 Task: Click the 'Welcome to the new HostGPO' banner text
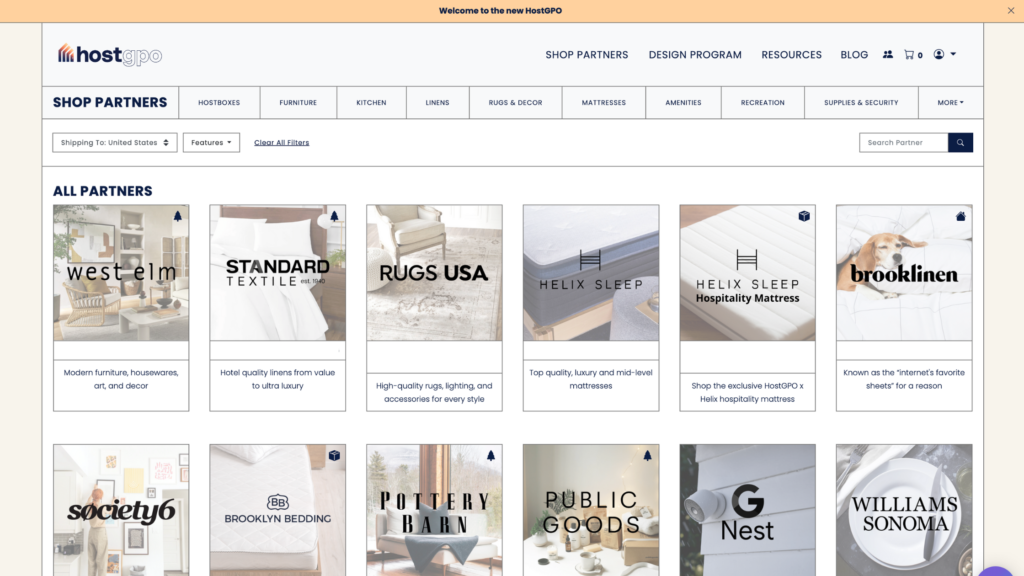pos(500,10)
